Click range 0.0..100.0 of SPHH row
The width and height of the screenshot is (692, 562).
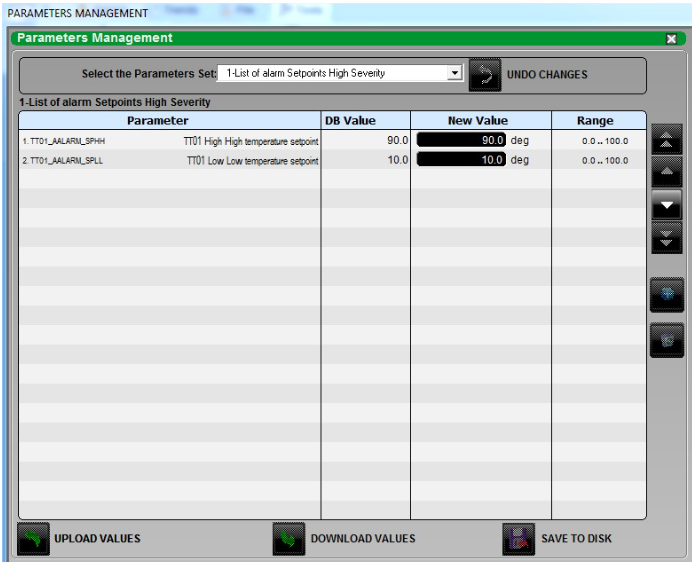pyautogui.click(x=605, y=141)
